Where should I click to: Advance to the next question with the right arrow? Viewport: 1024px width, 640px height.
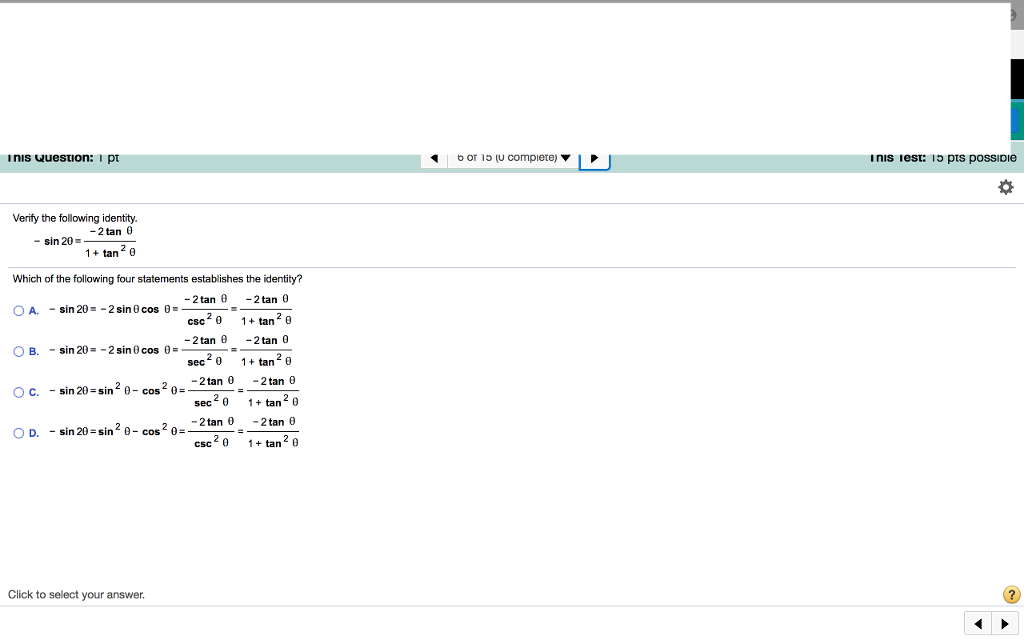coord(594,158)
